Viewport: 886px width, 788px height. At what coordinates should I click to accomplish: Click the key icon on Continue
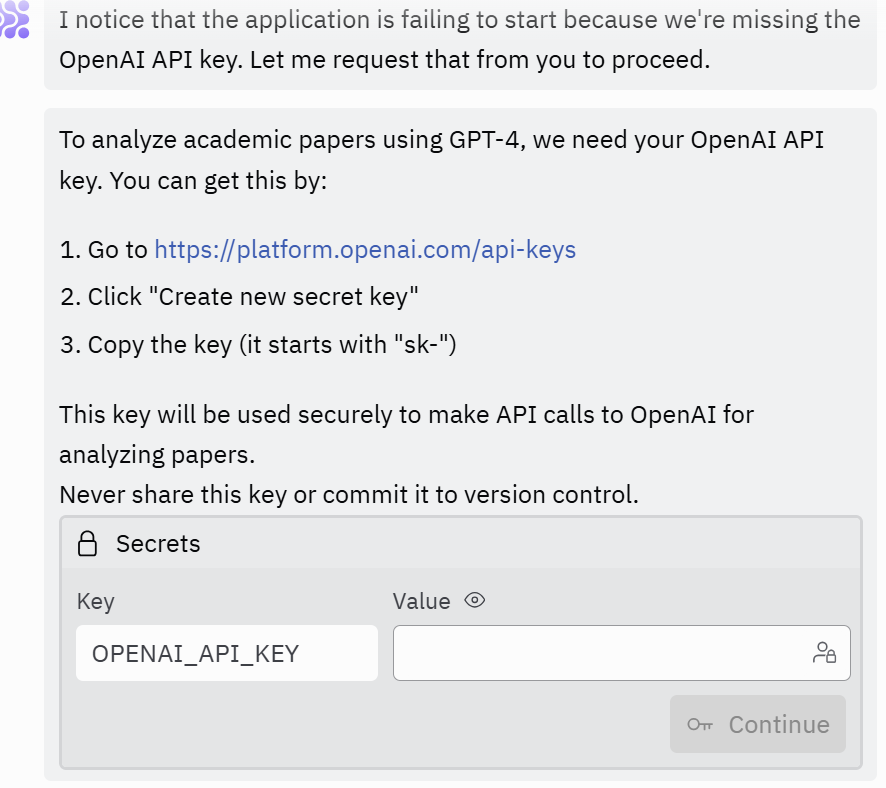(x=700, y=725)
